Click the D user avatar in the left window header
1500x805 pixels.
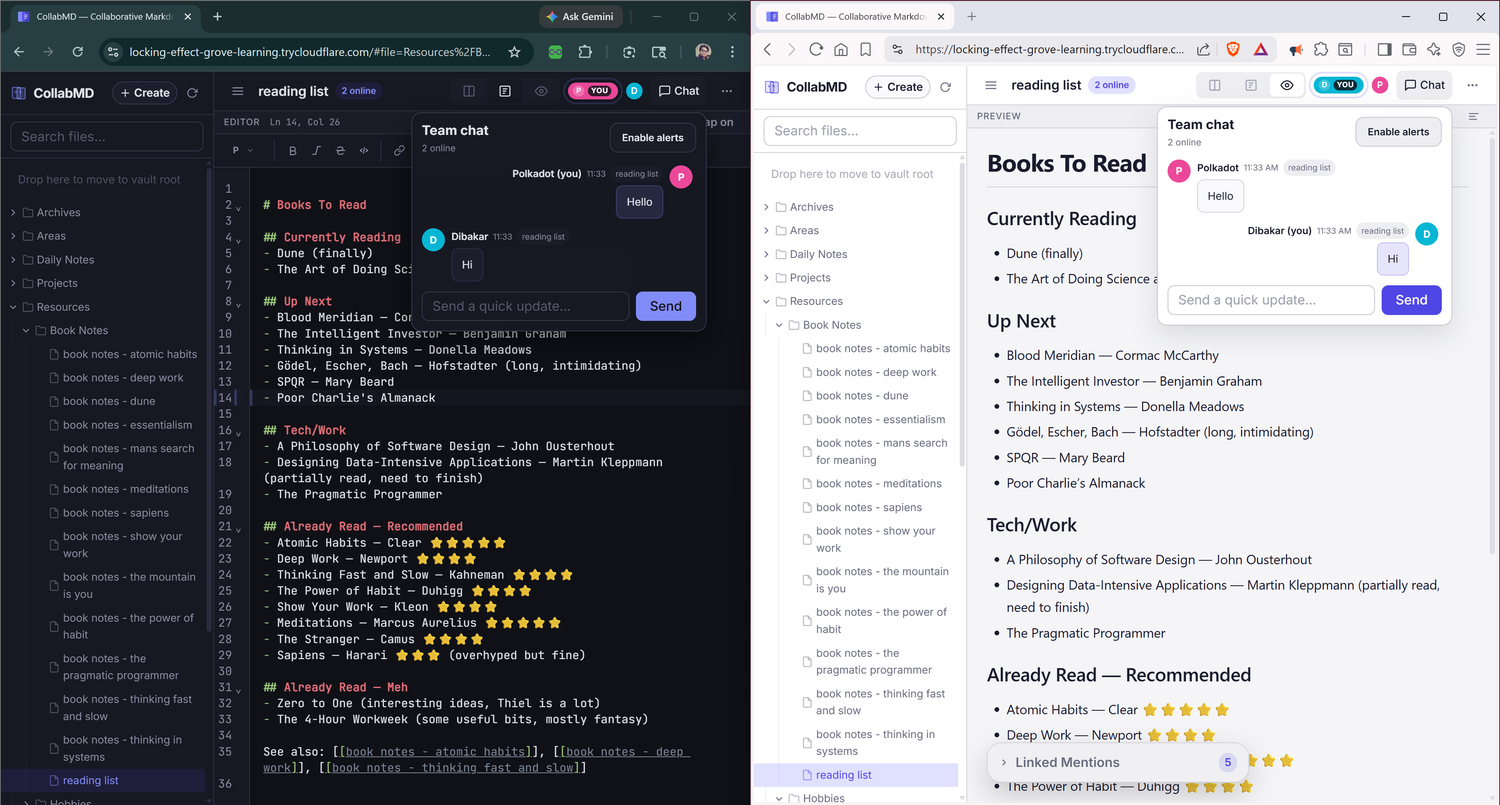[x=634, y=91]
